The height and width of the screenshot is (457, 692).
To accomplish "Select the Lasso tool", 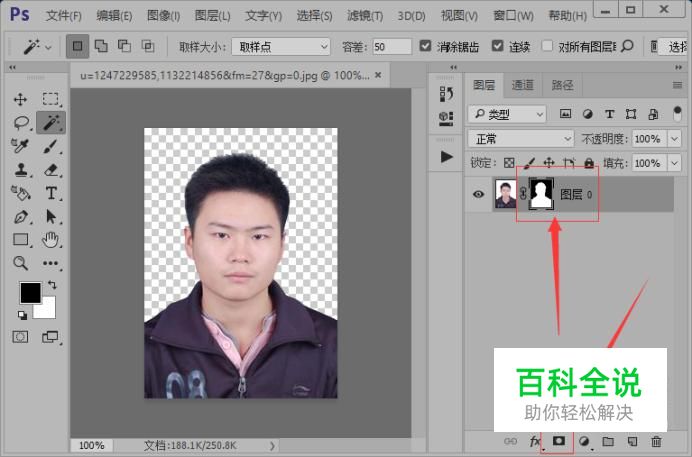I will click(x=21, y=123).
